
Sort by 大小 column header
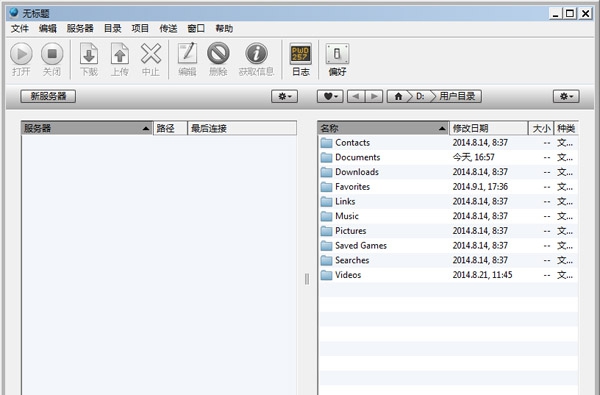[541, 128]
